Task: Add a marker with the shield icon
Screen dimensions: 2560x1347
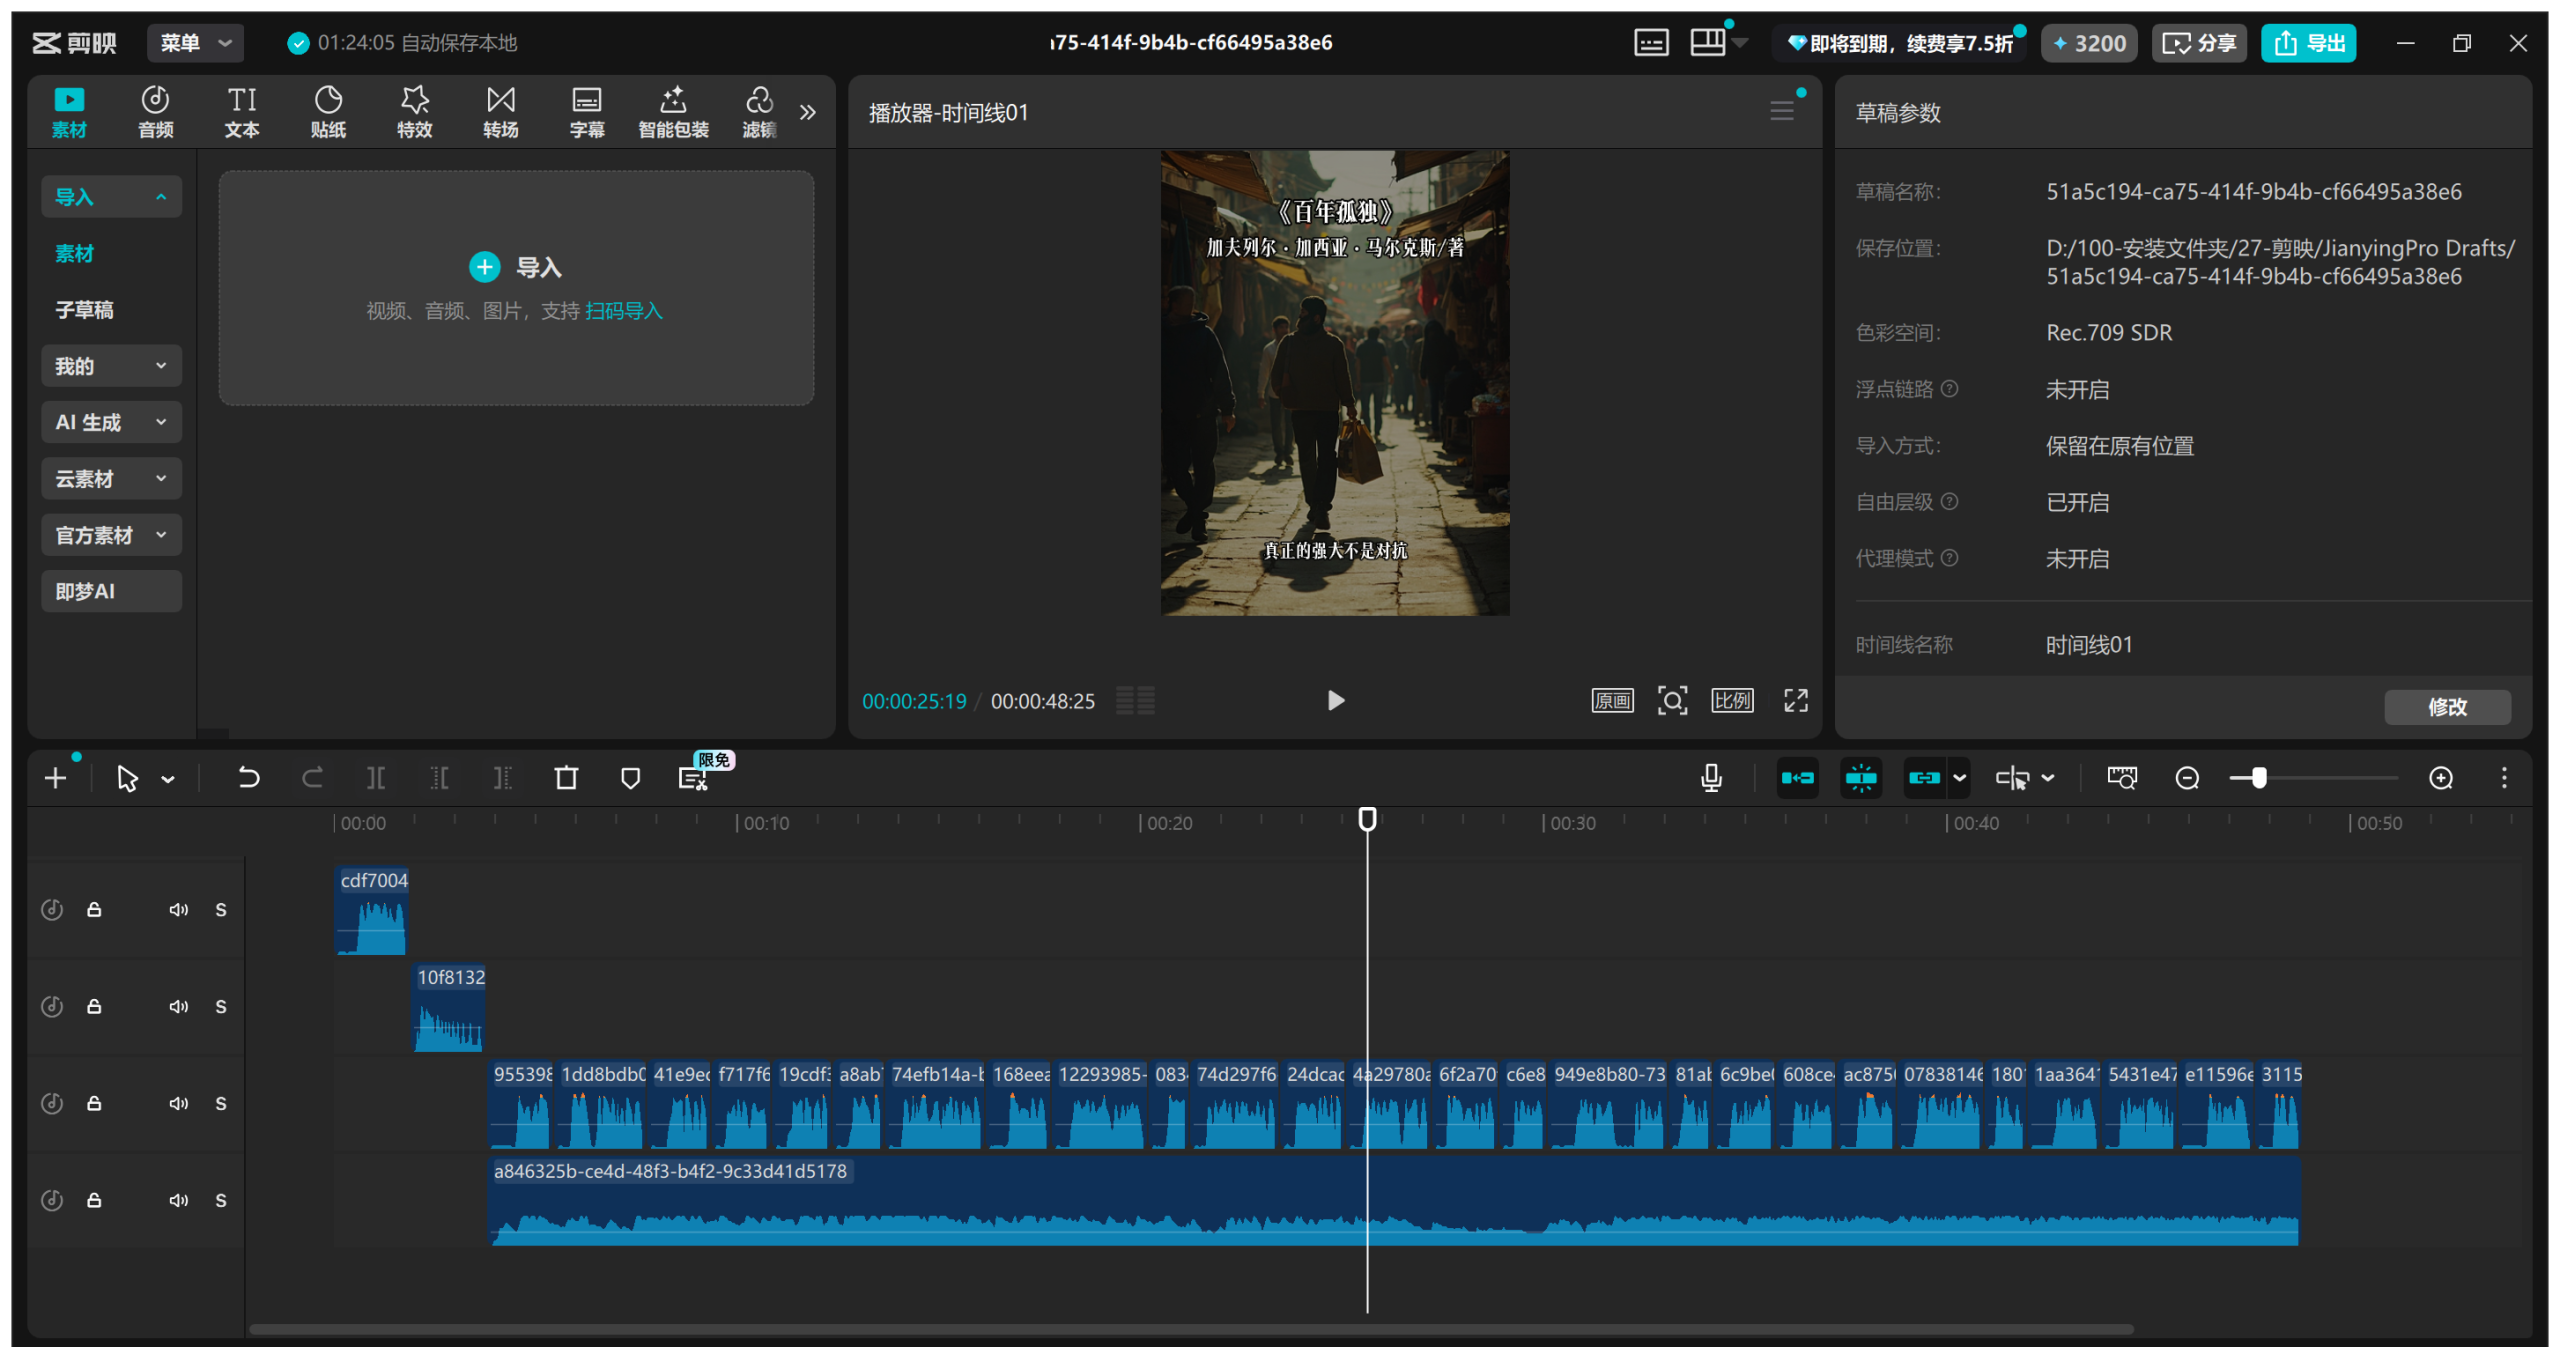Action: point(630,778)
